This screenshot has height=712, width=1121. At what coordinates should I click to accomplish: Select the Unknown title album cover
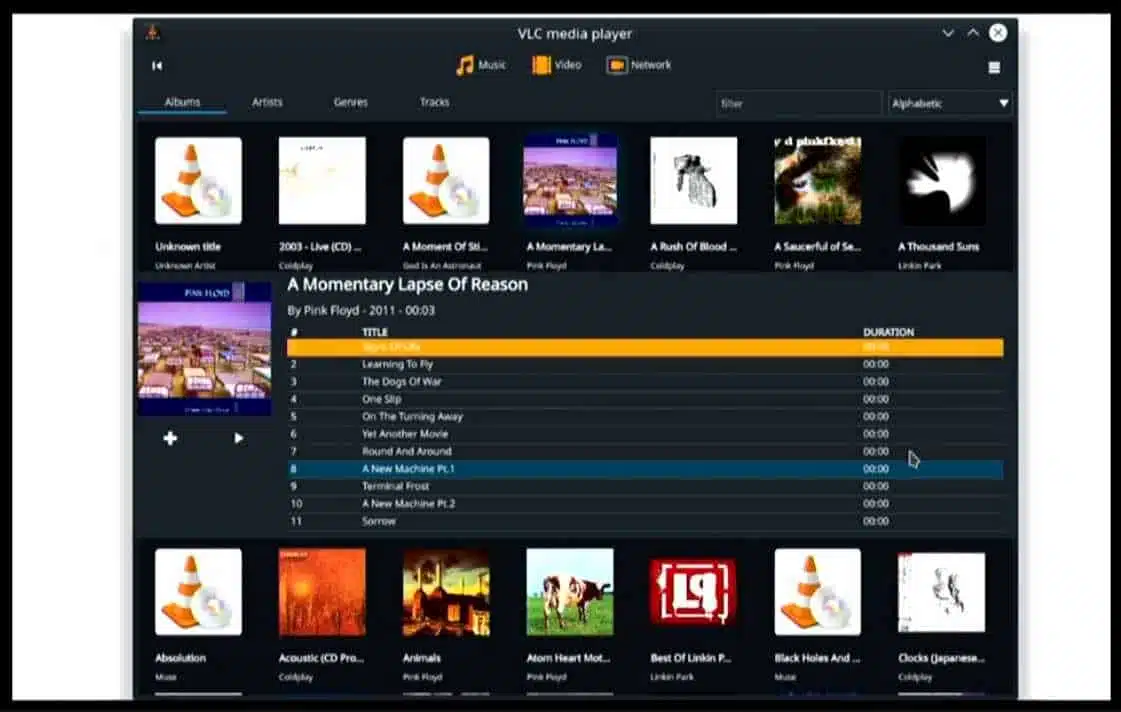click(x=198, y=181)
